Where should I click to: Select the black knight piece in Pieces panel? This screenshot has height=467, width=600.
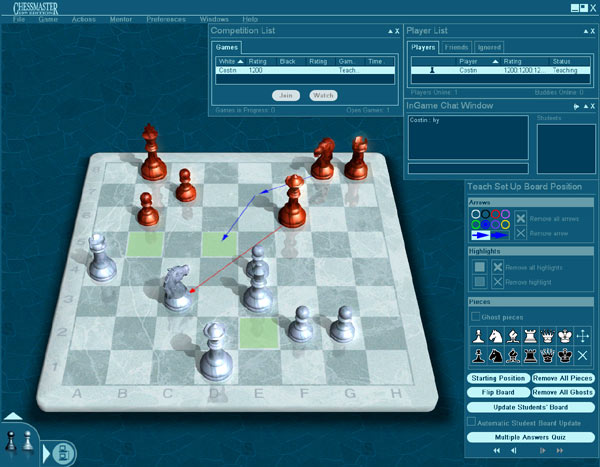496,356
